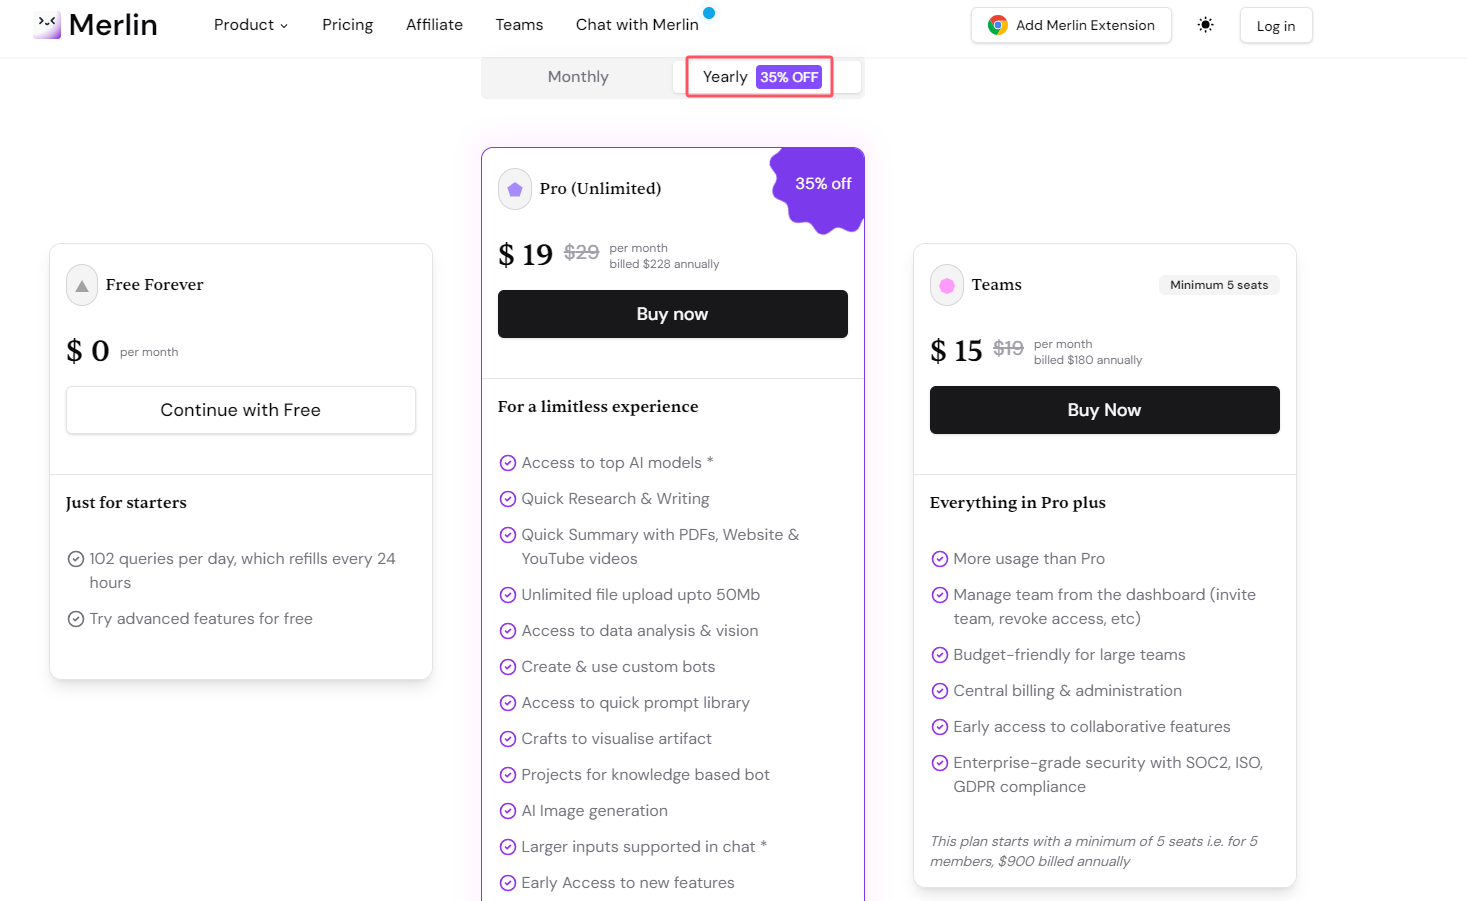Click 'billed $180 annually' text
Image resolution: width=1467 pixels, height=901 pixels.
click(x=1088, y=360)
